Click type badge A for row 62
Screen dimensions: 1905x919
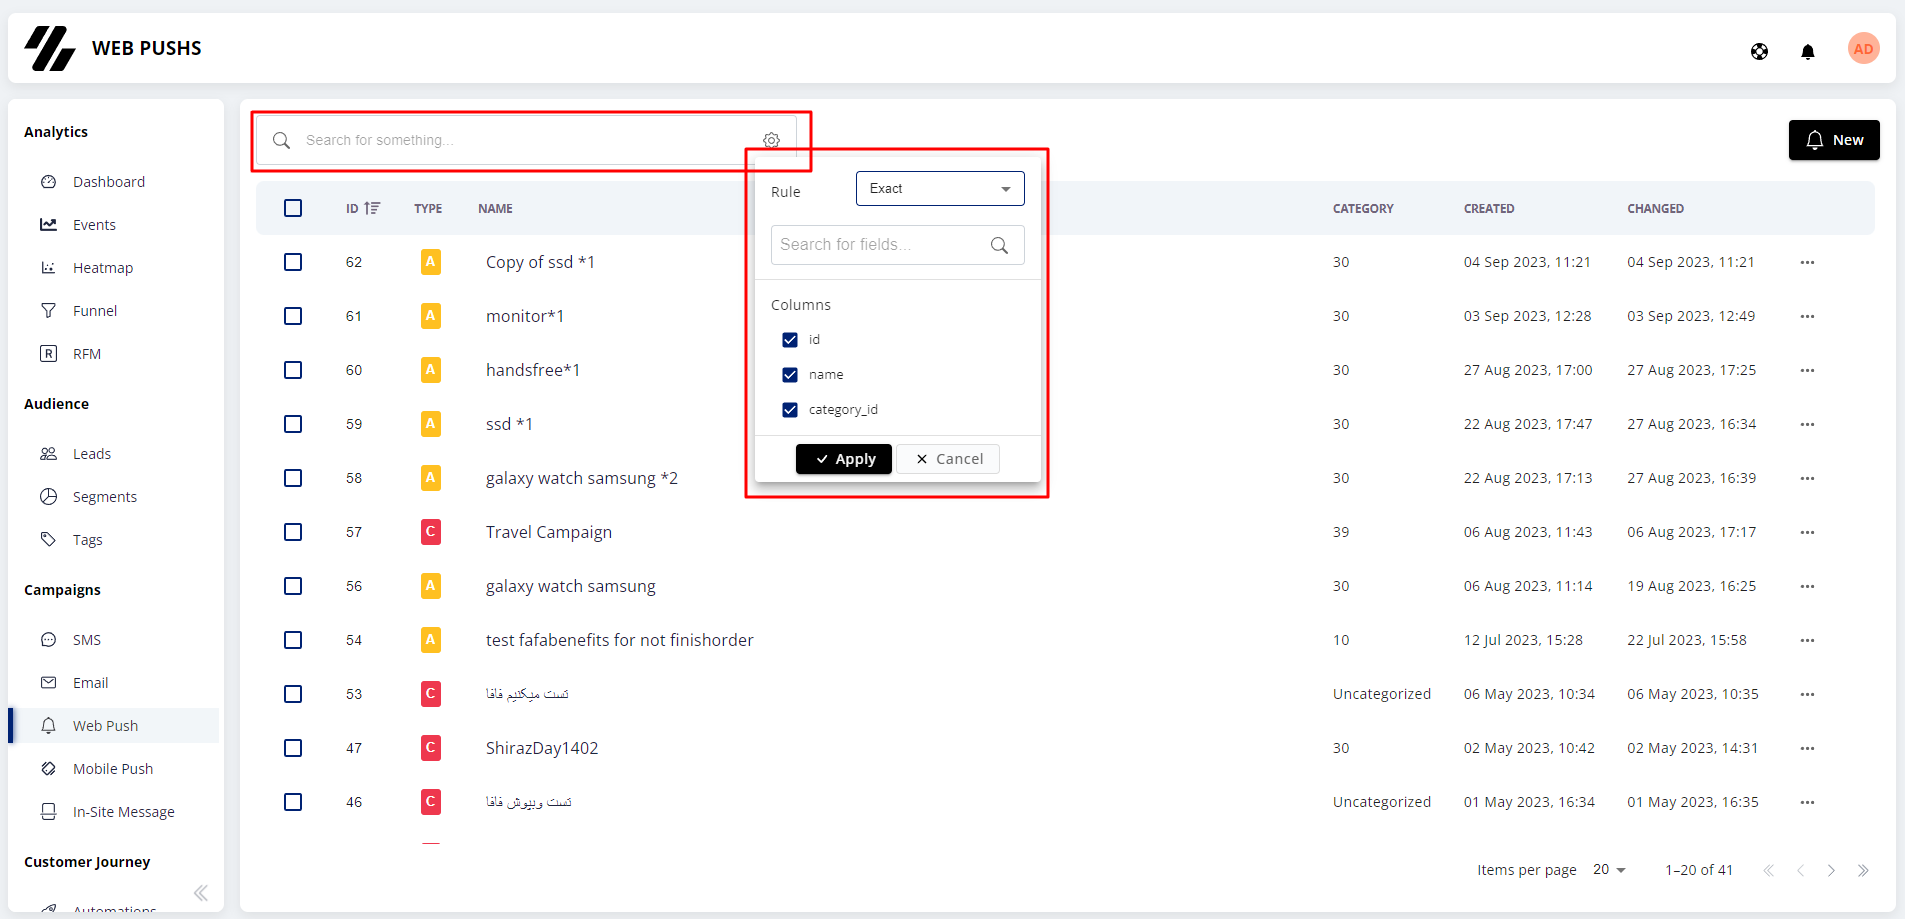(x=430, y=262)
